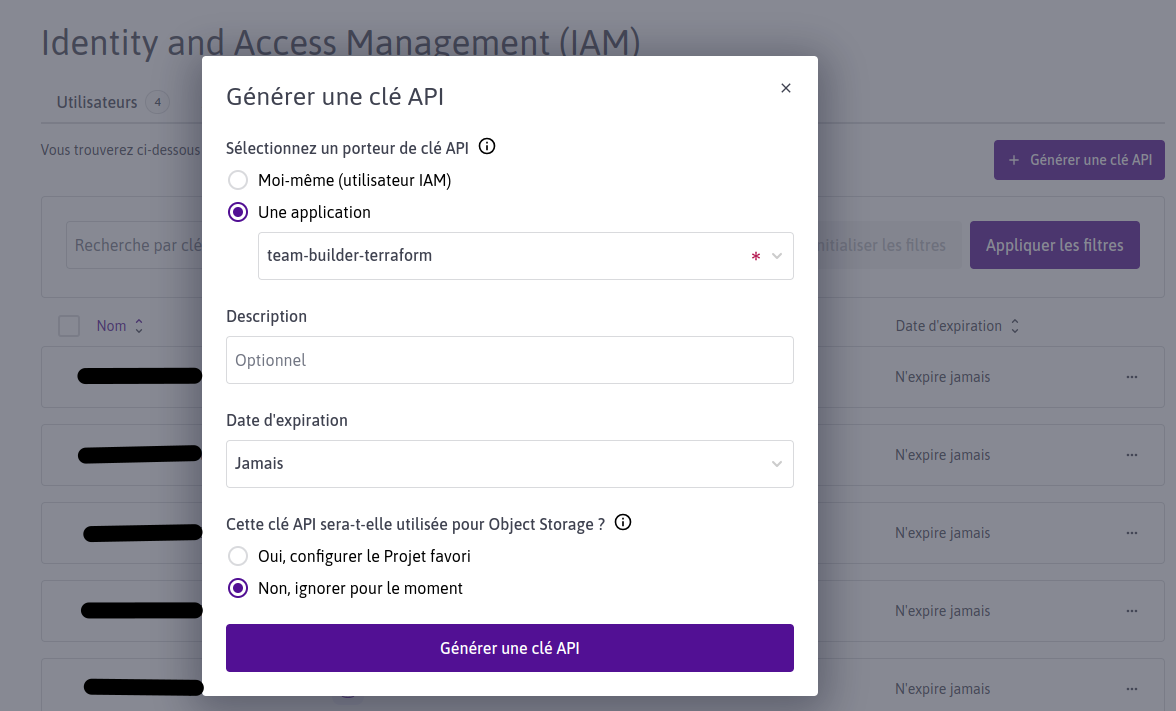Open more options for third API key row
The width and height of the screenshot is (1176, 711).
(x=1132, y=533)
